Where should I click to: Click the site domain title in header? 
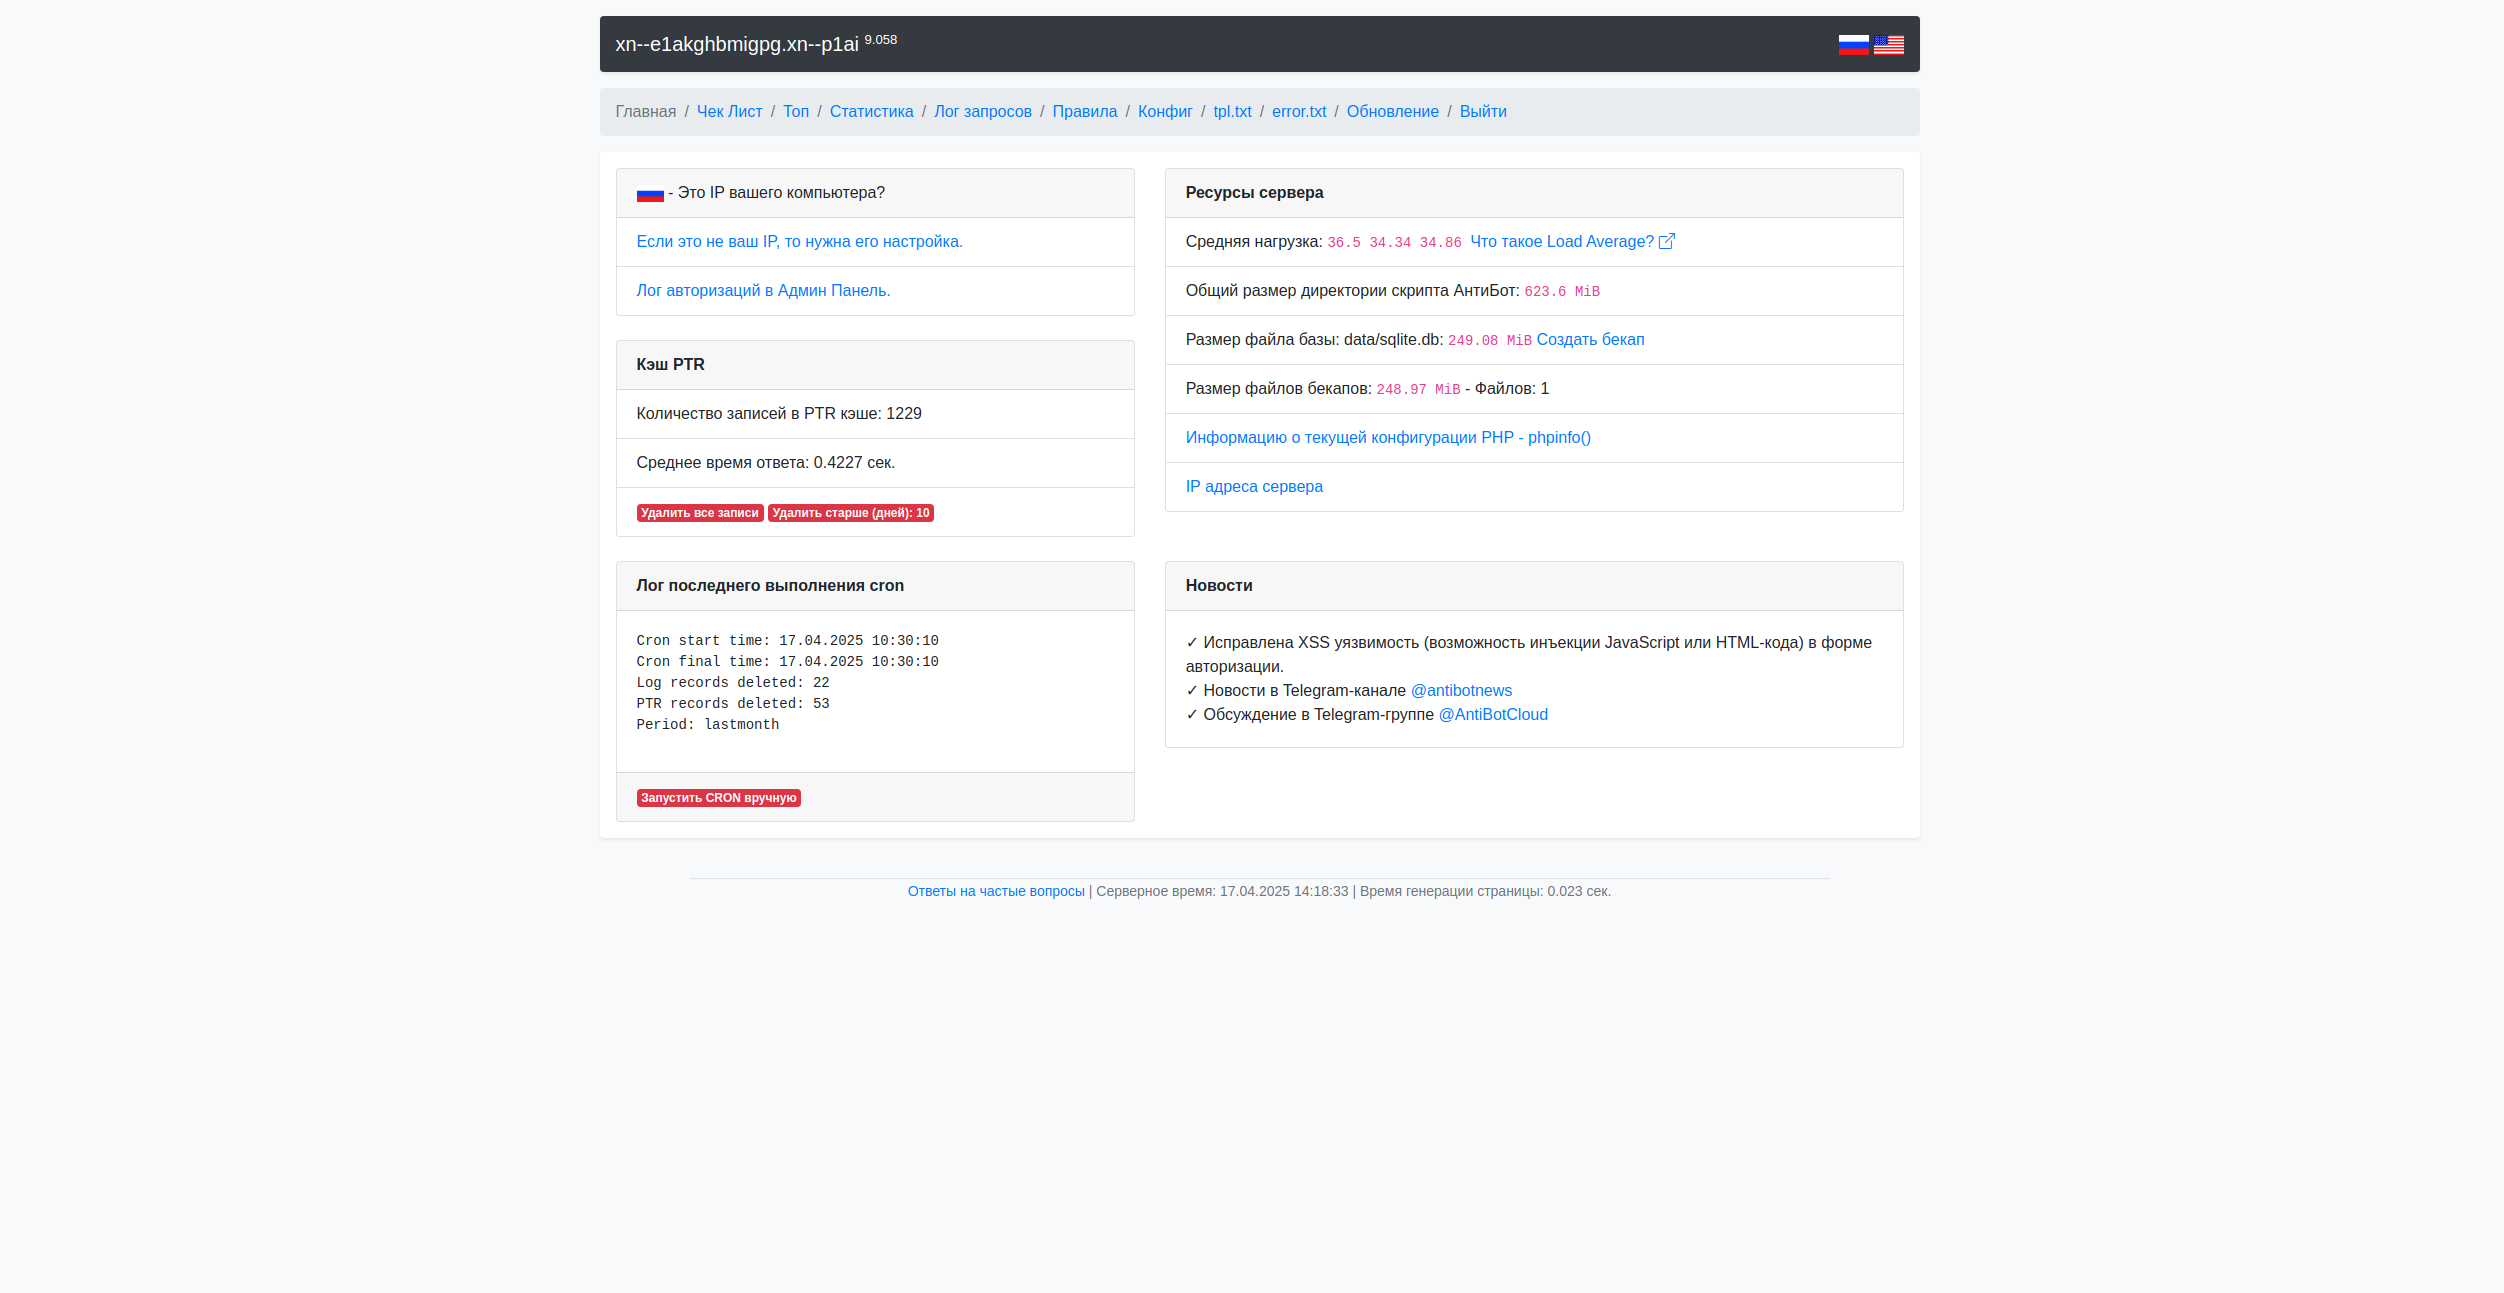pos(737,45)
